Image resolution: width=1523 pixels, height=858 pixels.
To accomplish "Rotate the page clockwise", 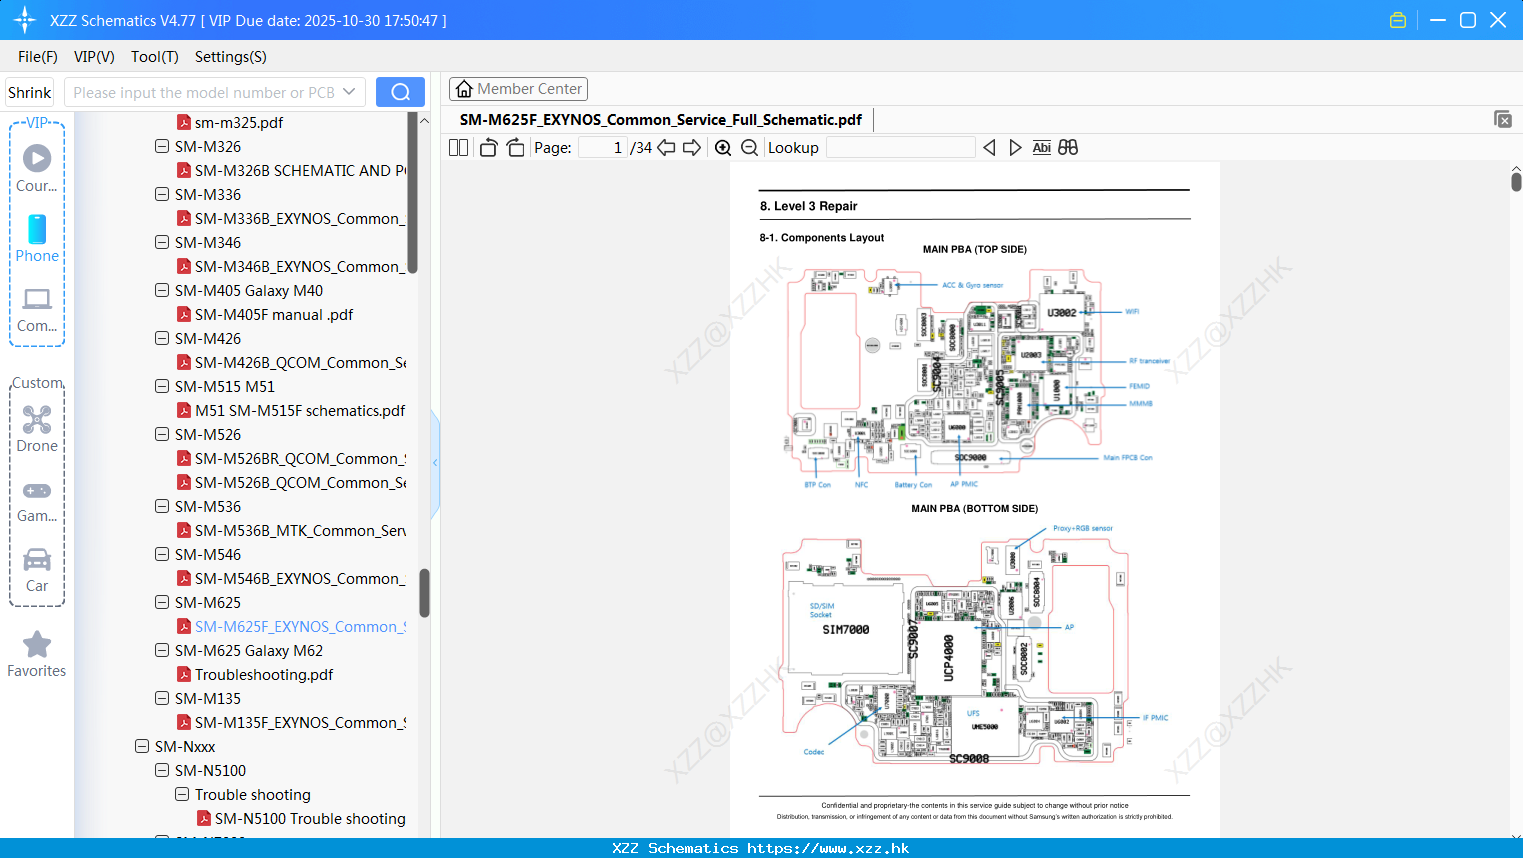I will coord(515,147).
